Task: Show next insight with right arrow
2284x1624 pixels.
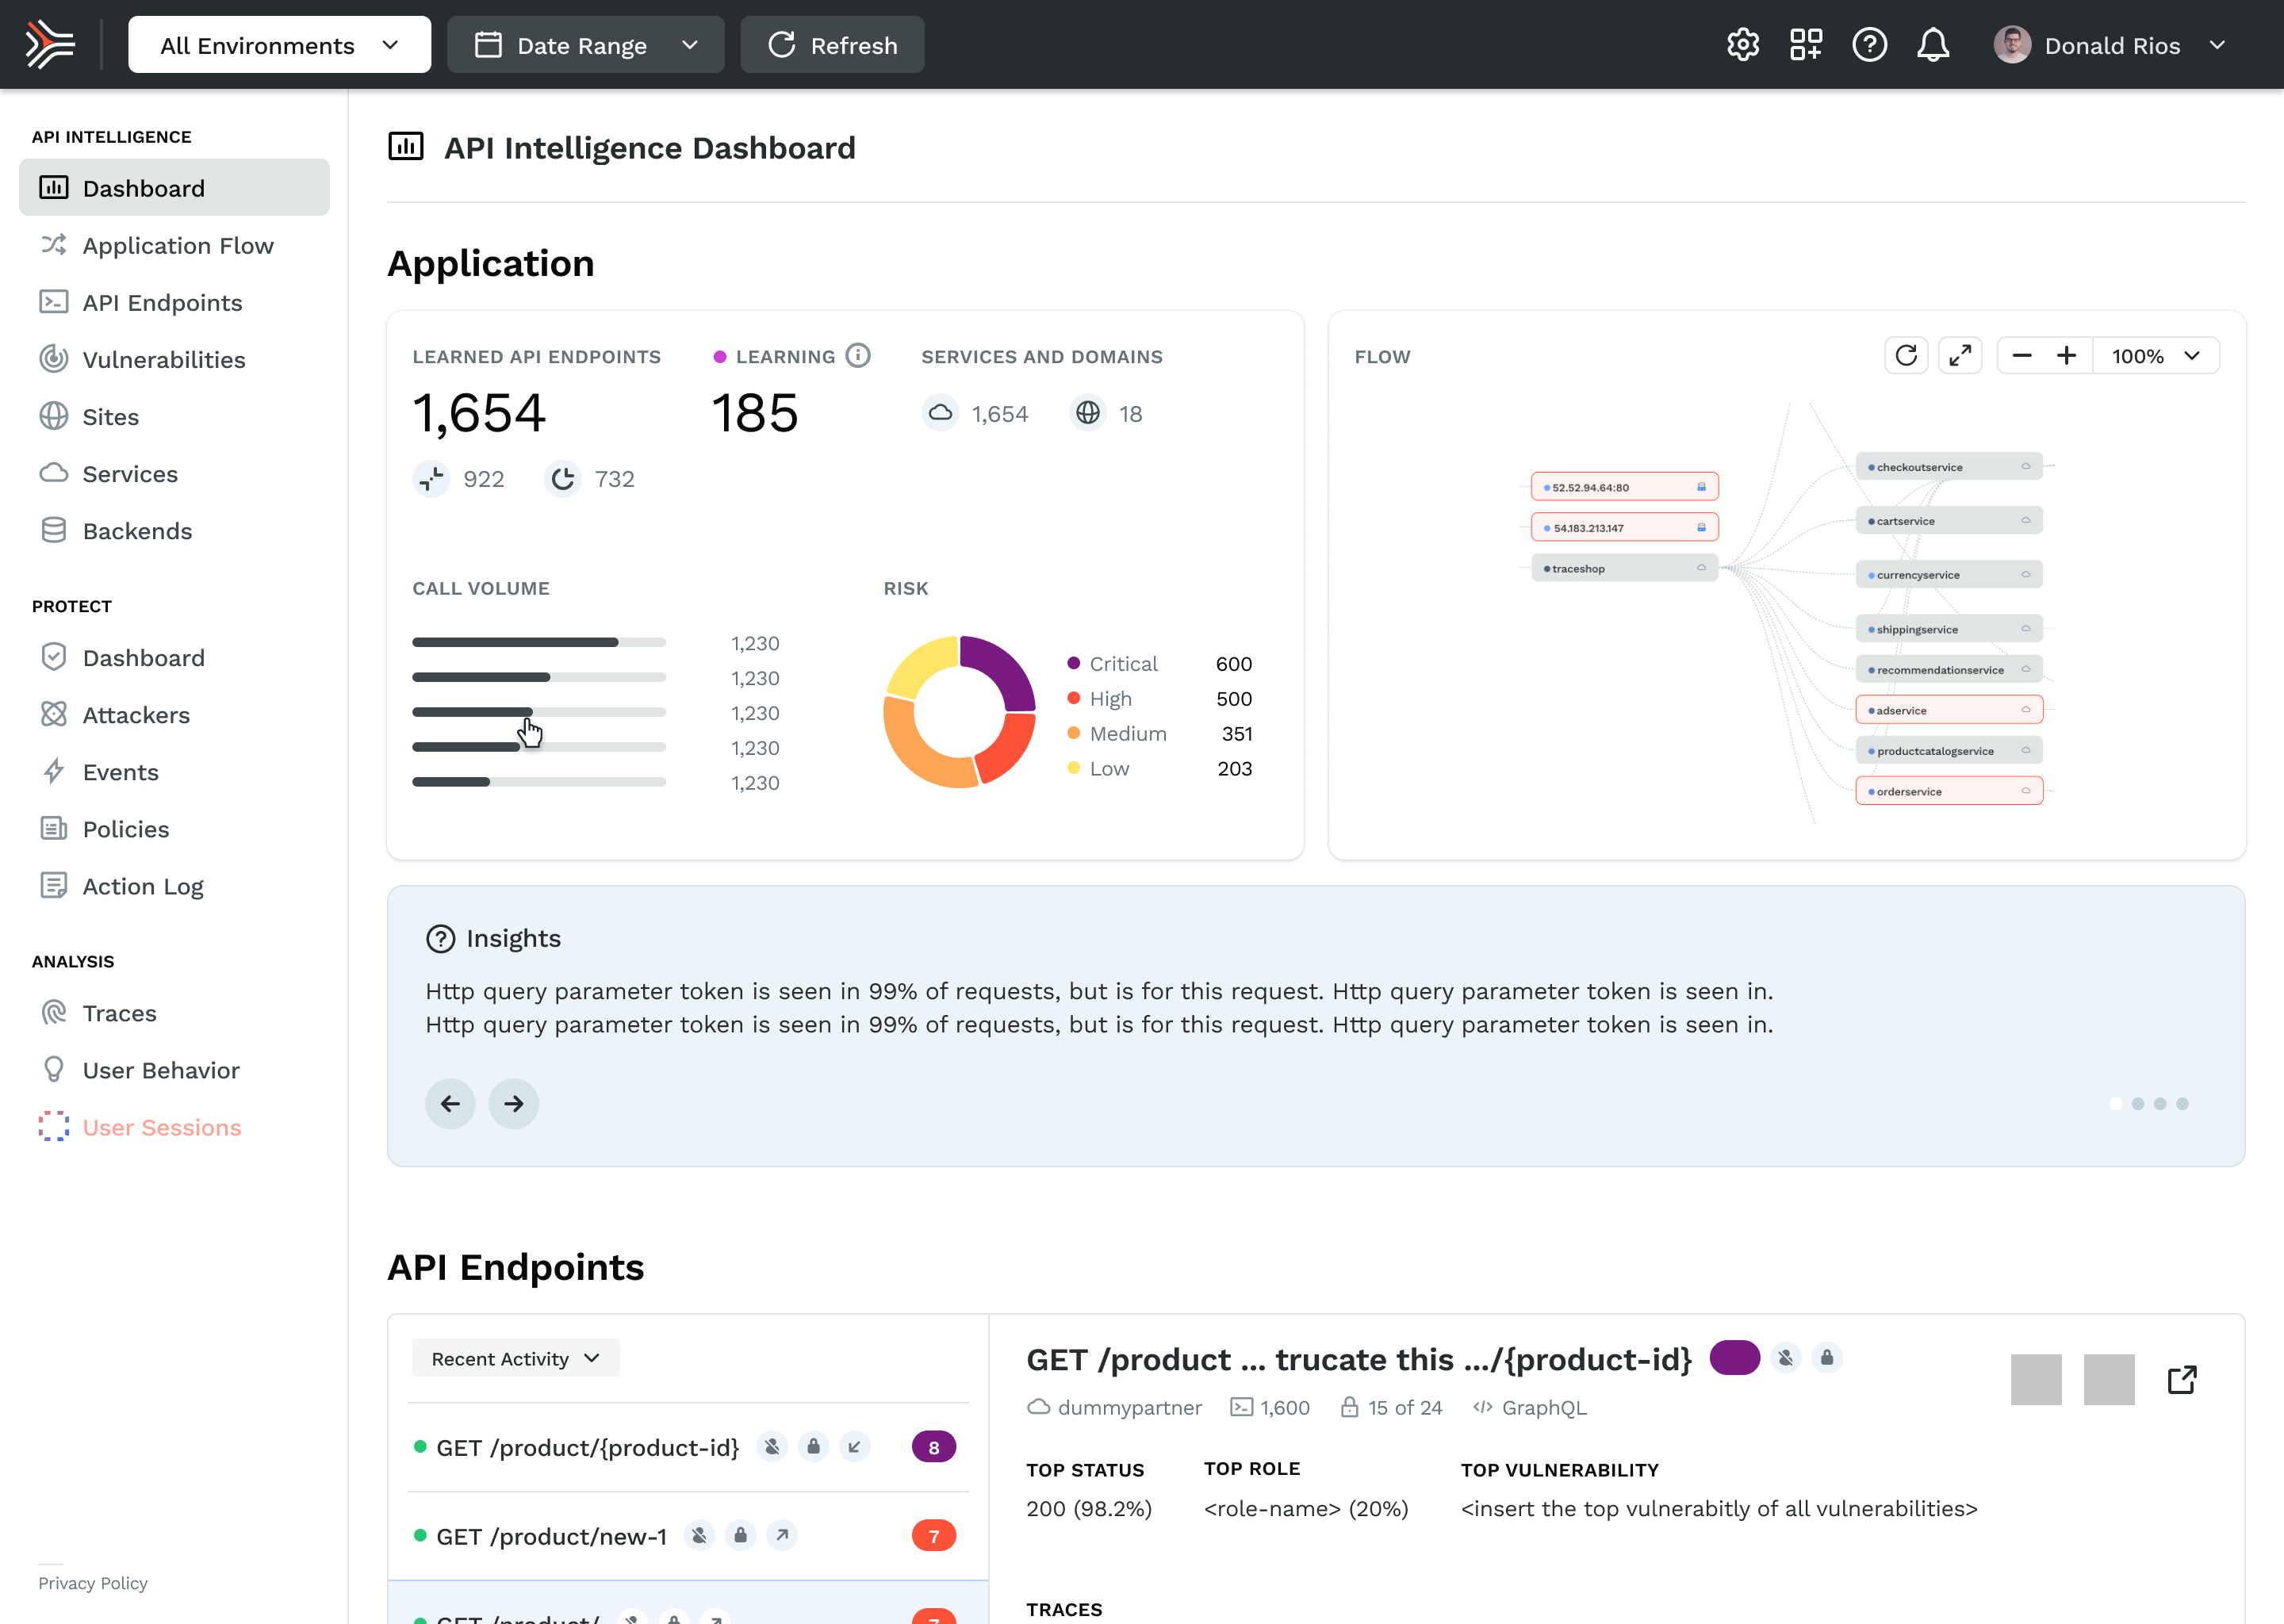Action: coord(513,1103)
